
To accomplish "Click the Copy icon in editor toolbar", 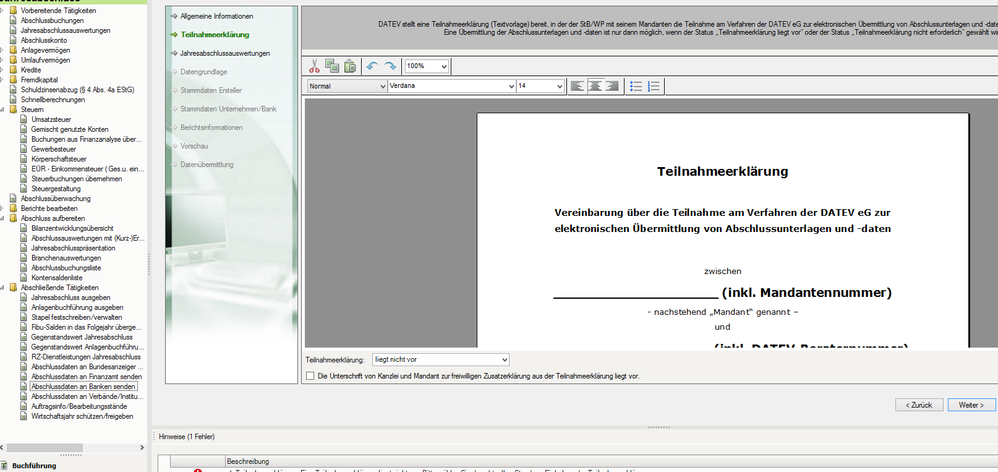I will [x=332, y=66].
